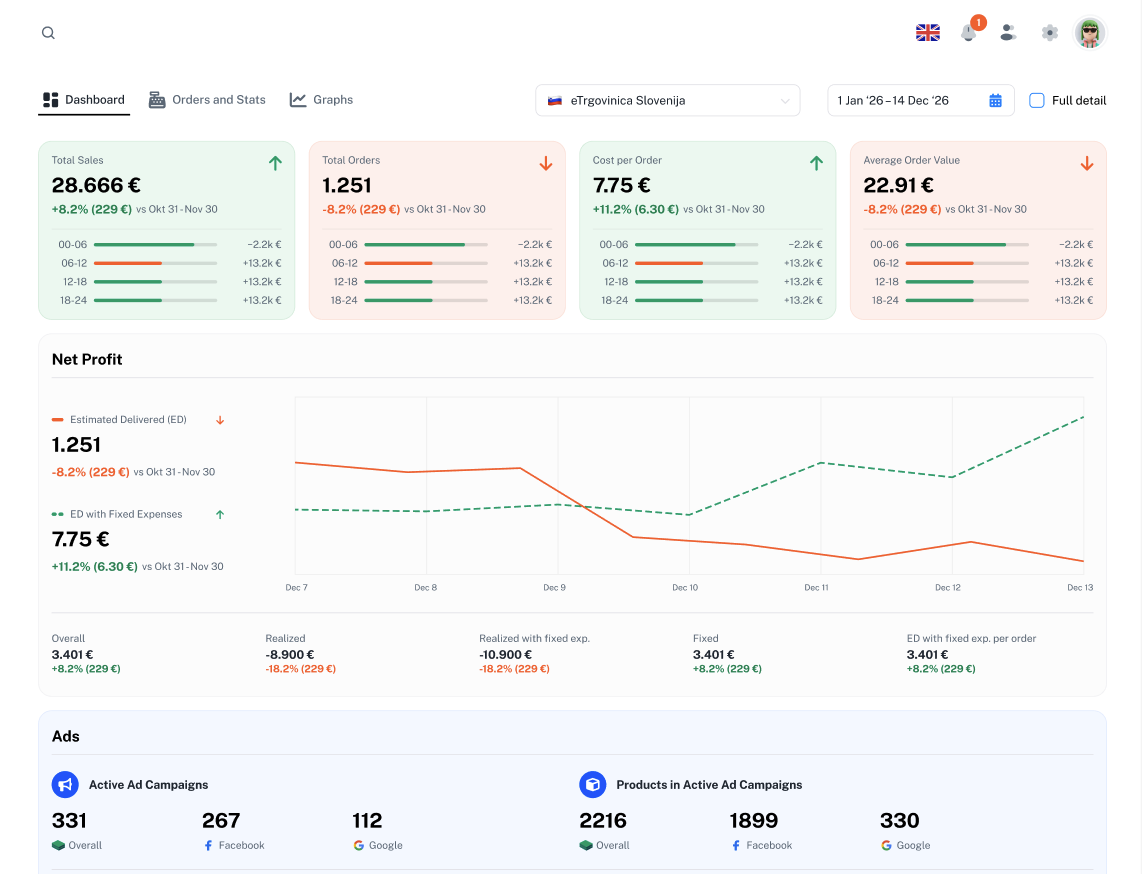Click Total Sales 00-06 progress bar
The image size is (1142, 874).
coord(155,245)
